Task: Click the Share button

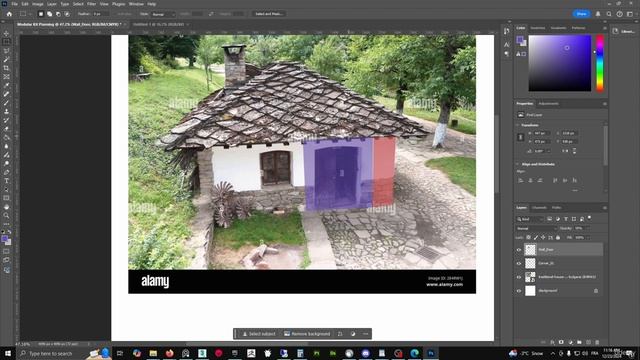Action: [x=581, y=14]
